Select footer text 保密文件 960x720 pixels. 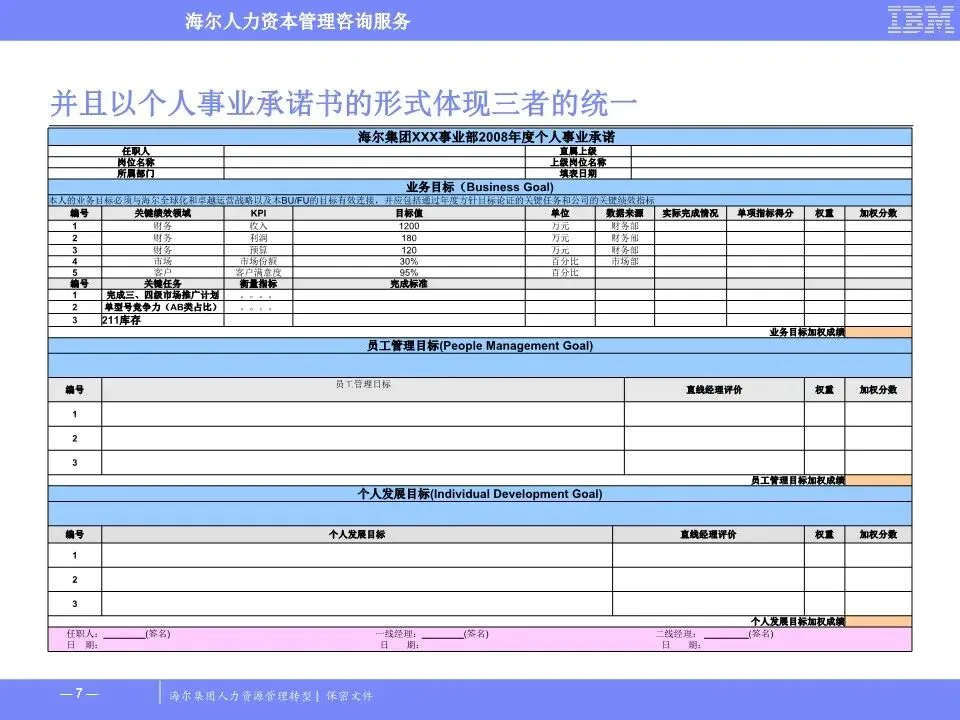tap(350, 696)
